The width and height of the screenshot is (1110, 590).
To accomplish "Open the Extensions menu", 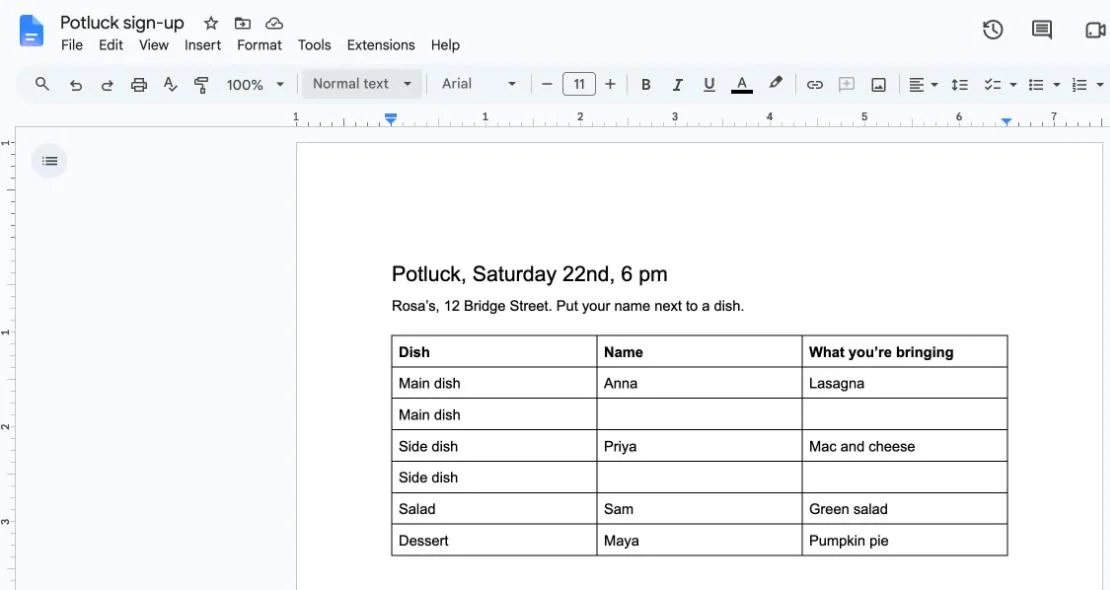I will pos(381,45).
